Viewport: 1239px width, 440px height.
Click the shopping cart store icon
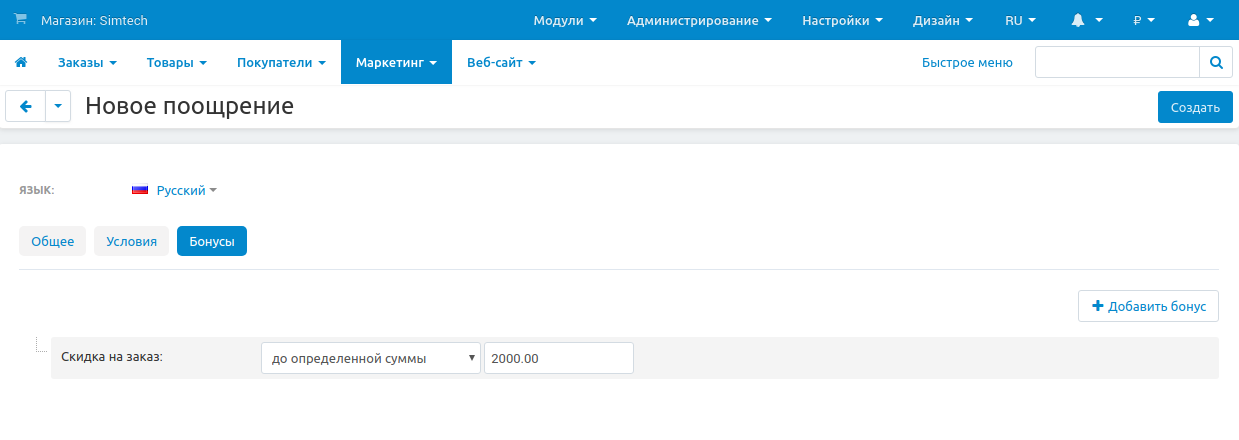(20, 20)
